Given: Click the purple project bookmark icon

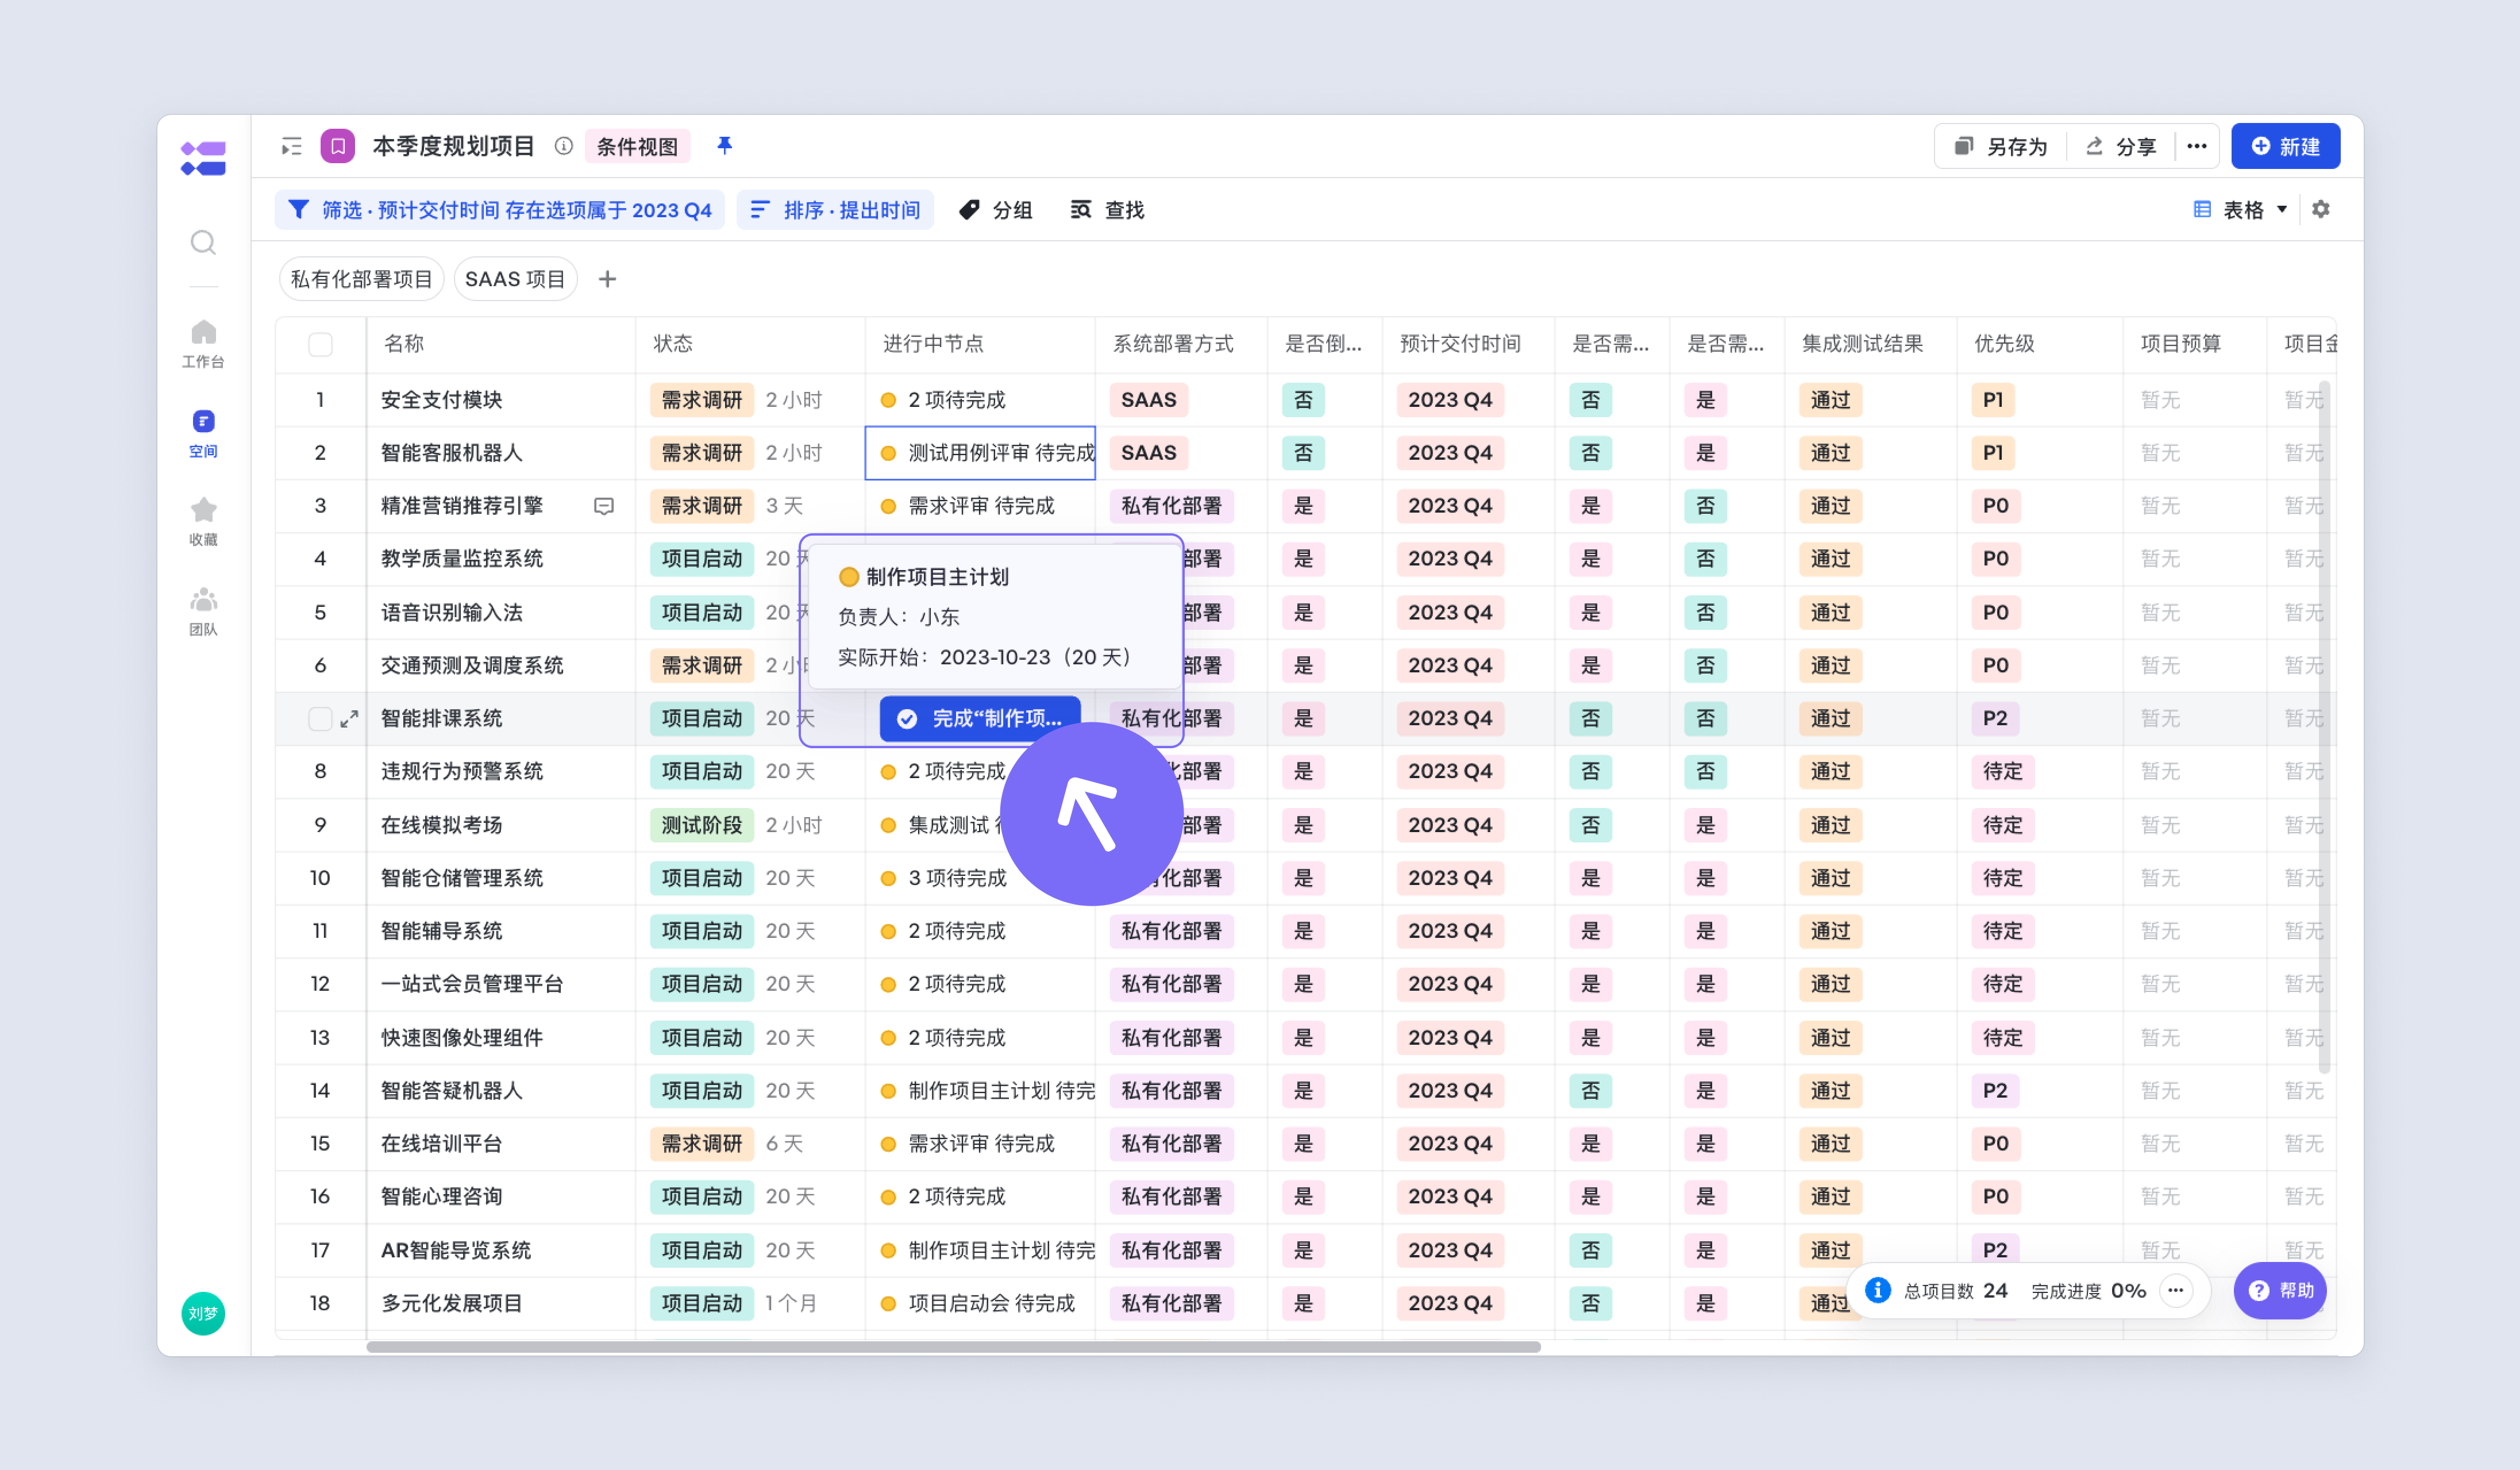Looking at the screenshot, I should [338, 146].
